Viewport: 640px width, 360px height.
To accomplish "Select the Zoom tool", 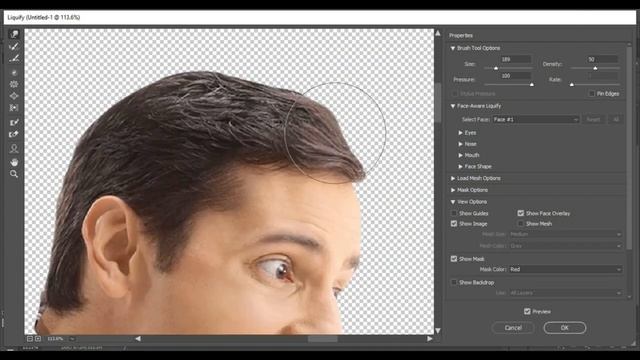I will click(14, 174).
